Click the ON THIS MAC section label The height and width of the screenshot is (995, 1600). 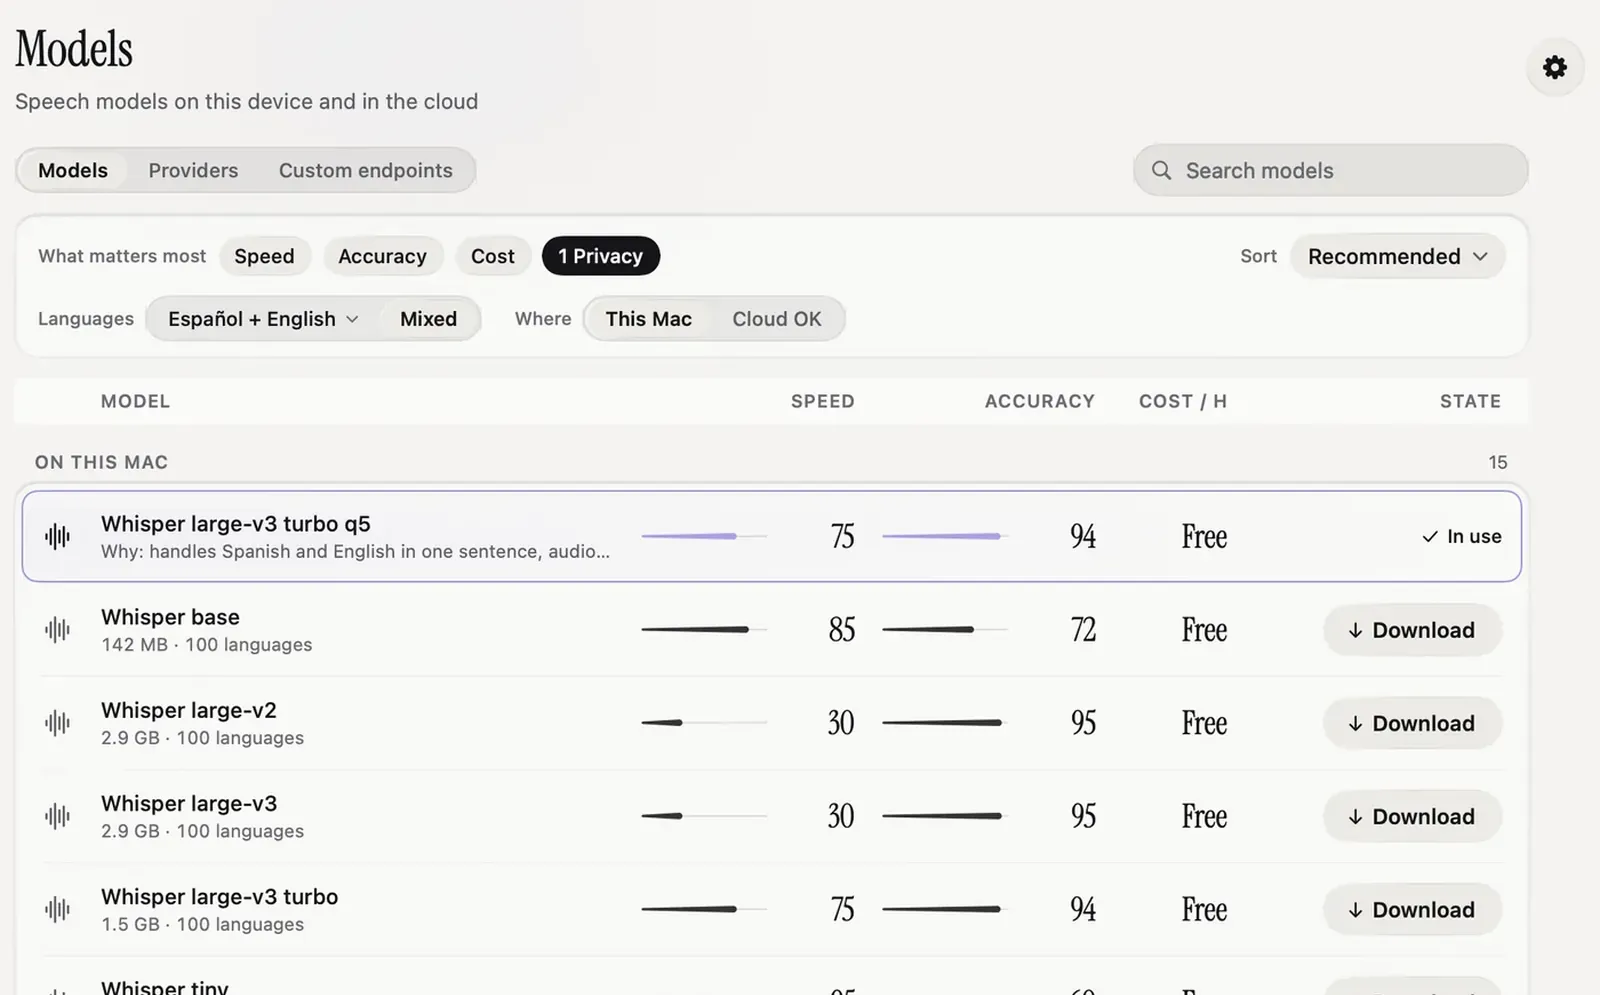tap(101, 462)
